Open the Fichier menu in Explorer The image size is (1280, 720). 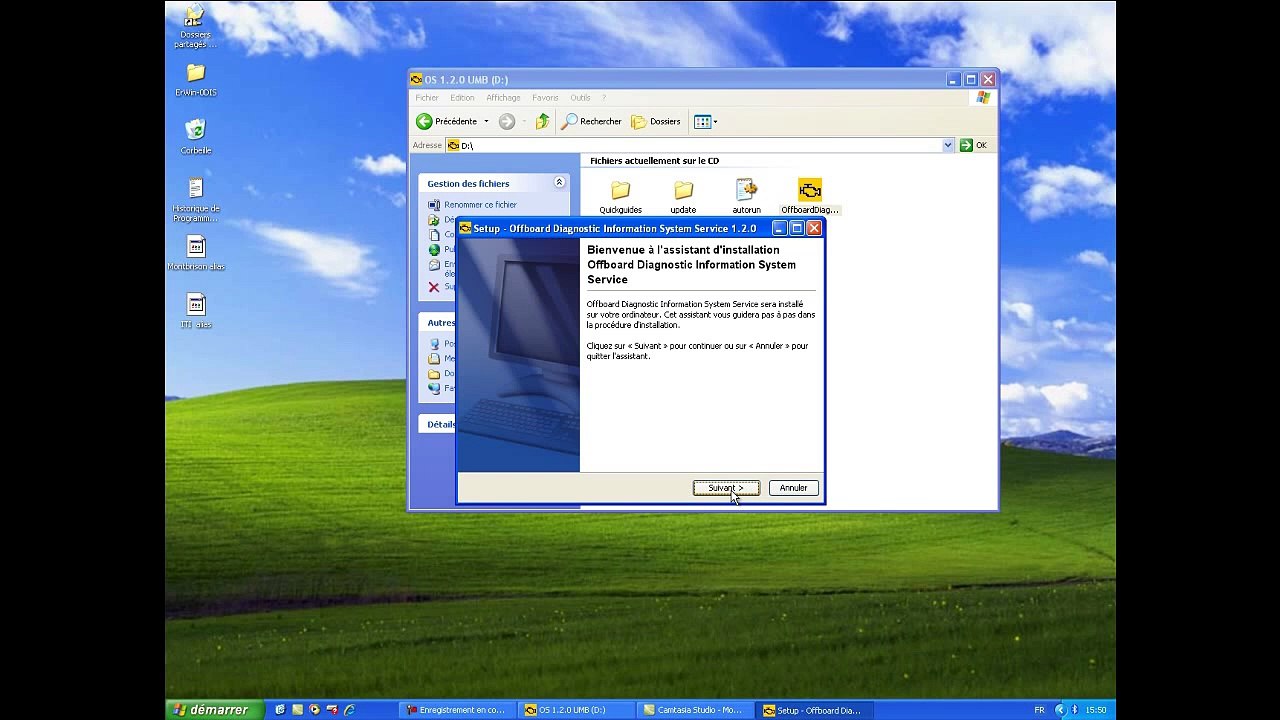pos(427,98)
